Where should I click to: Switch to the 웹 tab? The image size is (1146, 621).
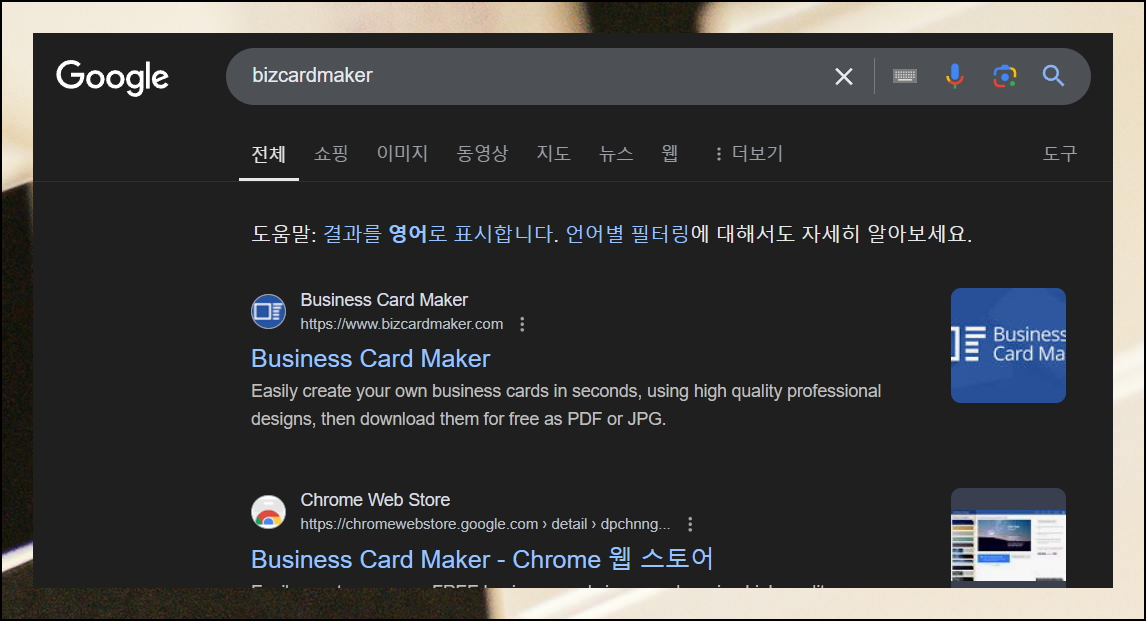click(x=669, y=153)
